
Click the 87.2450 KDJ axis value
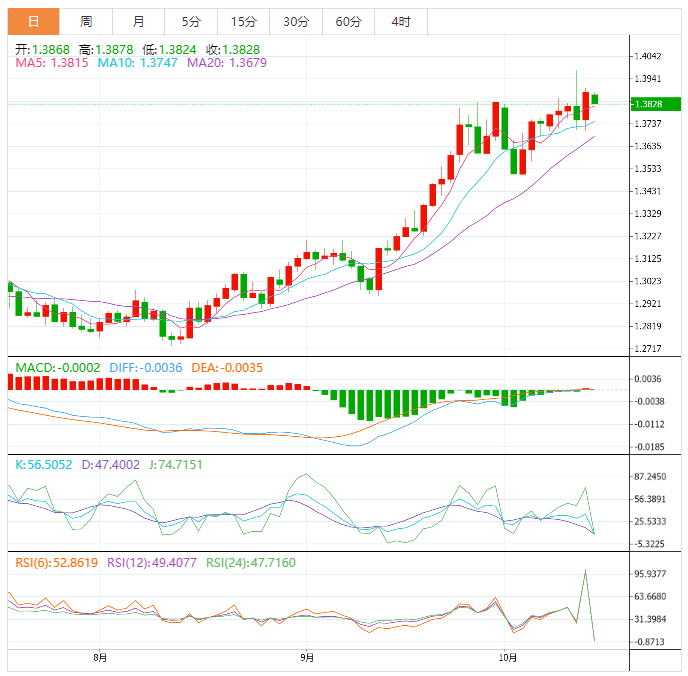click(650, 476)
